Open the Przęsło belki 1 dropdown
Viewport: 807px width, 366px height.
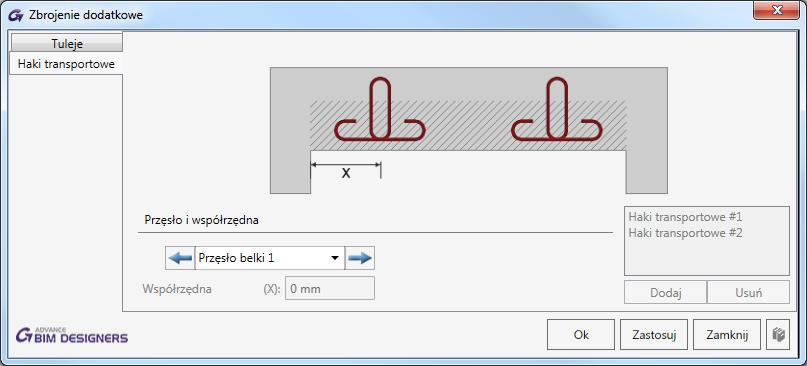click(270, 258)
